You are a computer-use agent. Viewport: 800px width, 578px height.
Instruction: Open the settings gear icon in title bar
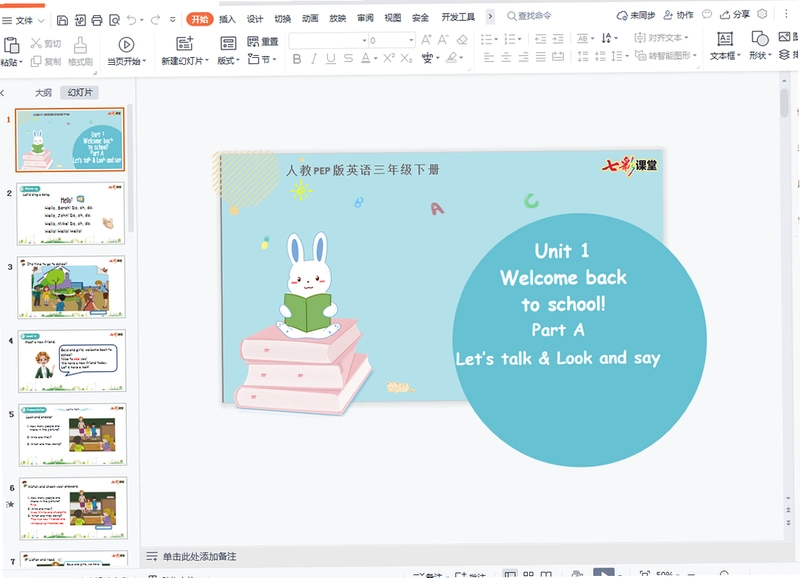[x=762, y=14]
